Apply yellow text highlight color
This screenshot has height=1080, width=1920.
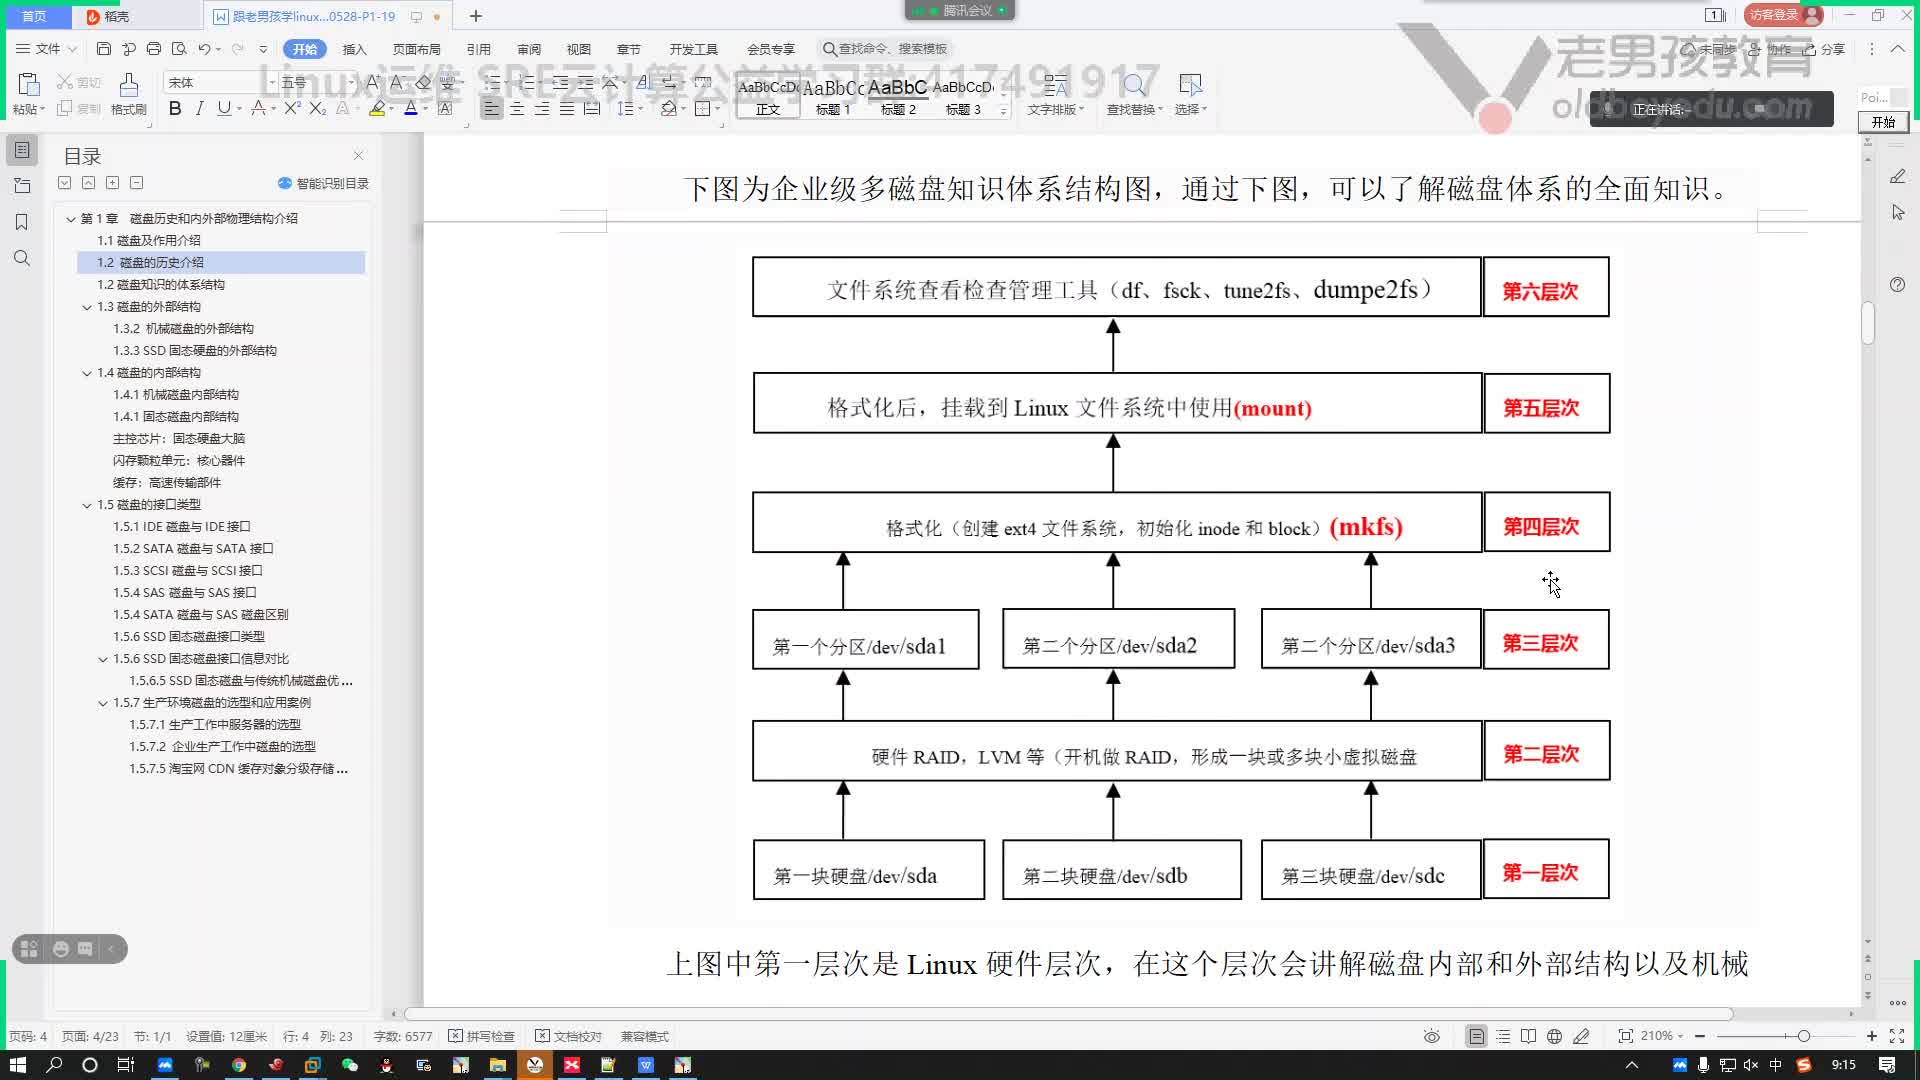coord(377,108)
